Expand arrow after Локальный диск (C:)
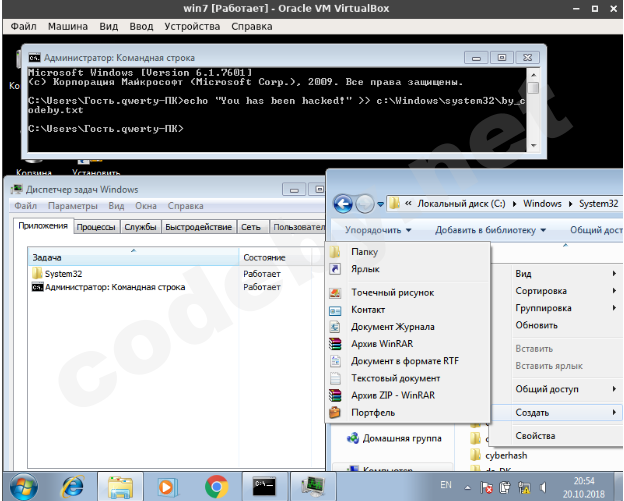 tap(514, 204)
